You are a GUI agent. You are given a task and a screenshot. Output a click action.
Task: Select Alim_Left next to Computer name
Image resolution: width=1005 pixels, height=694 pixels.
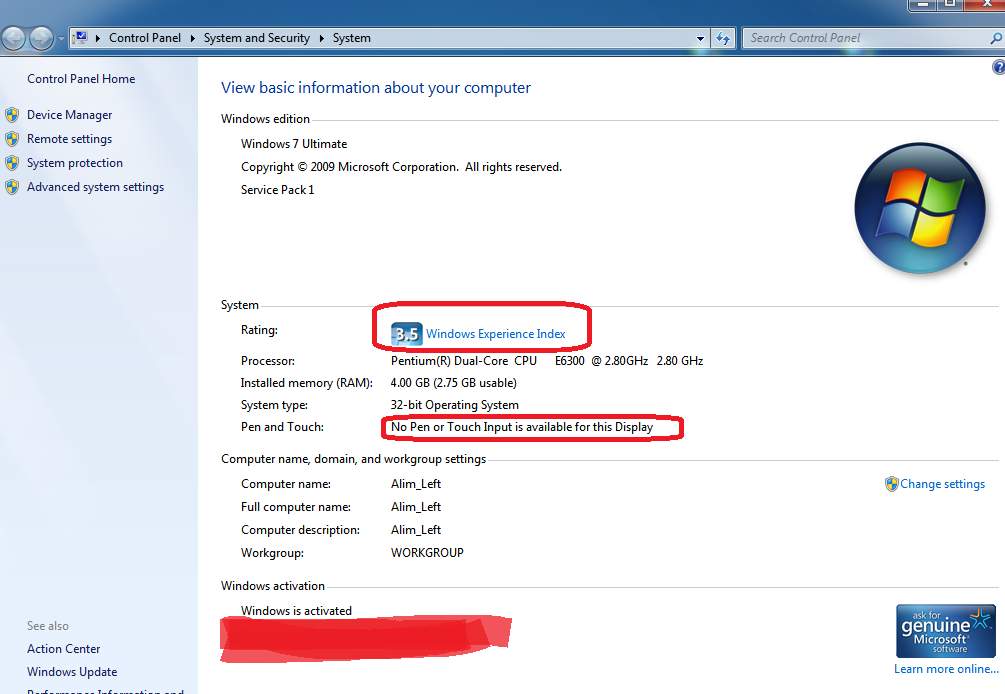pyautogui.click(x=416, y=484)
